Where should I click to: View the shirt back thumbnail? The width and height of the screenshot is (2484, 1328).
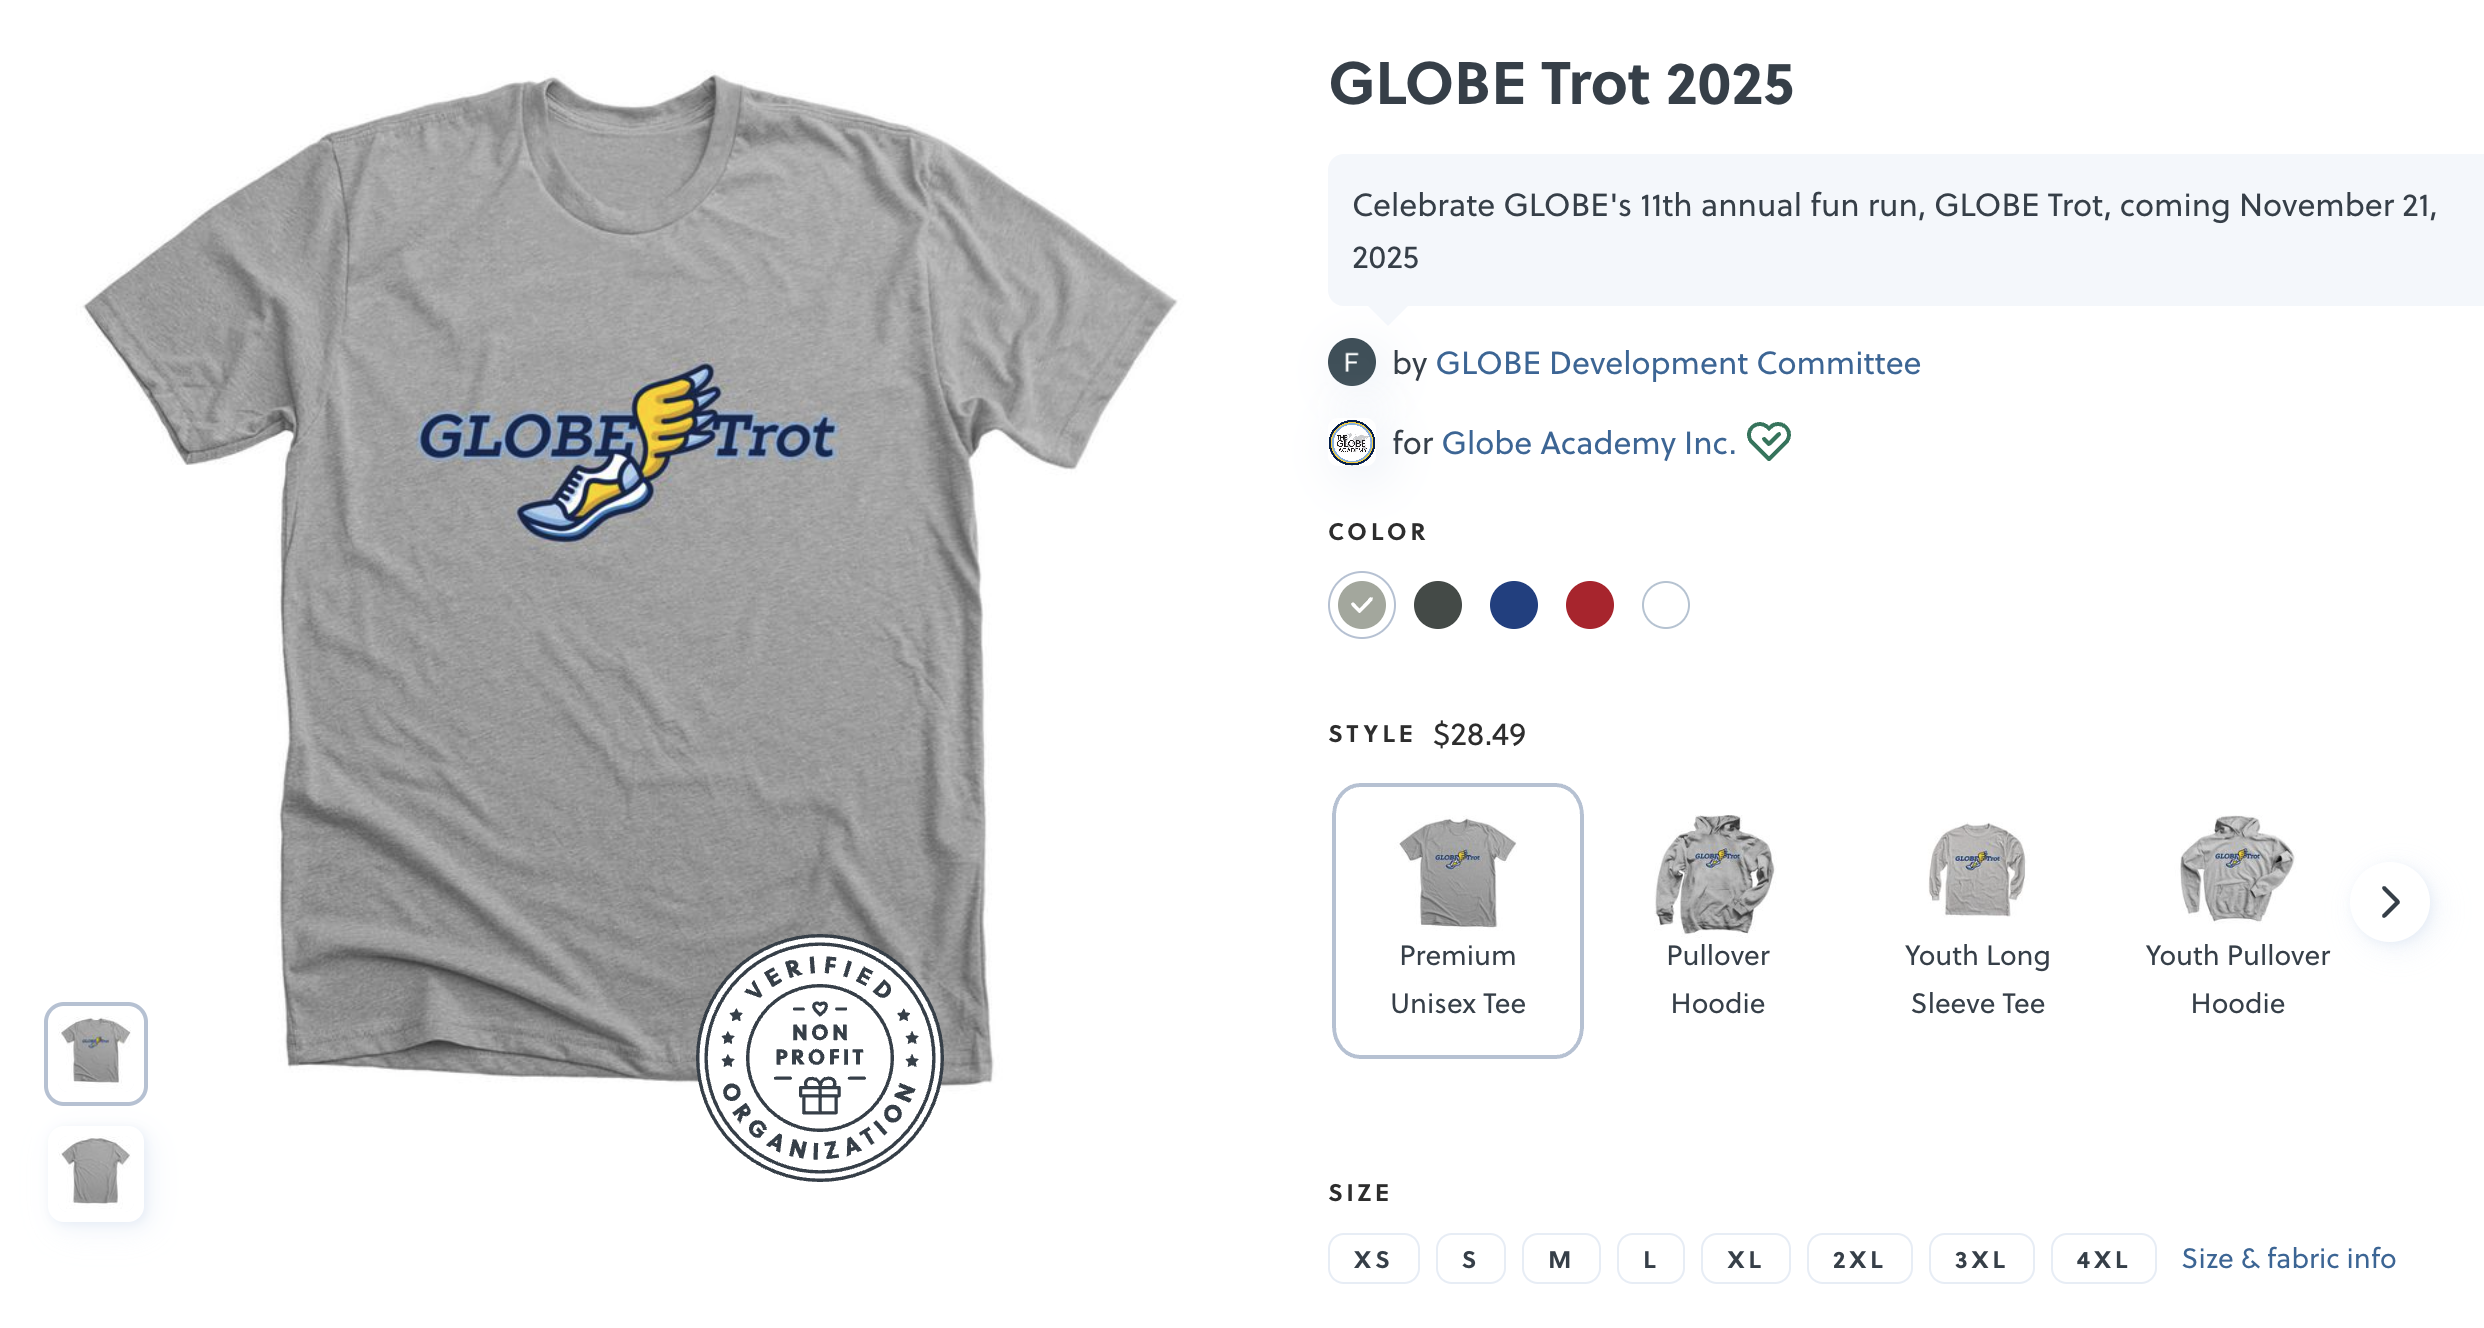point(96,1171)
